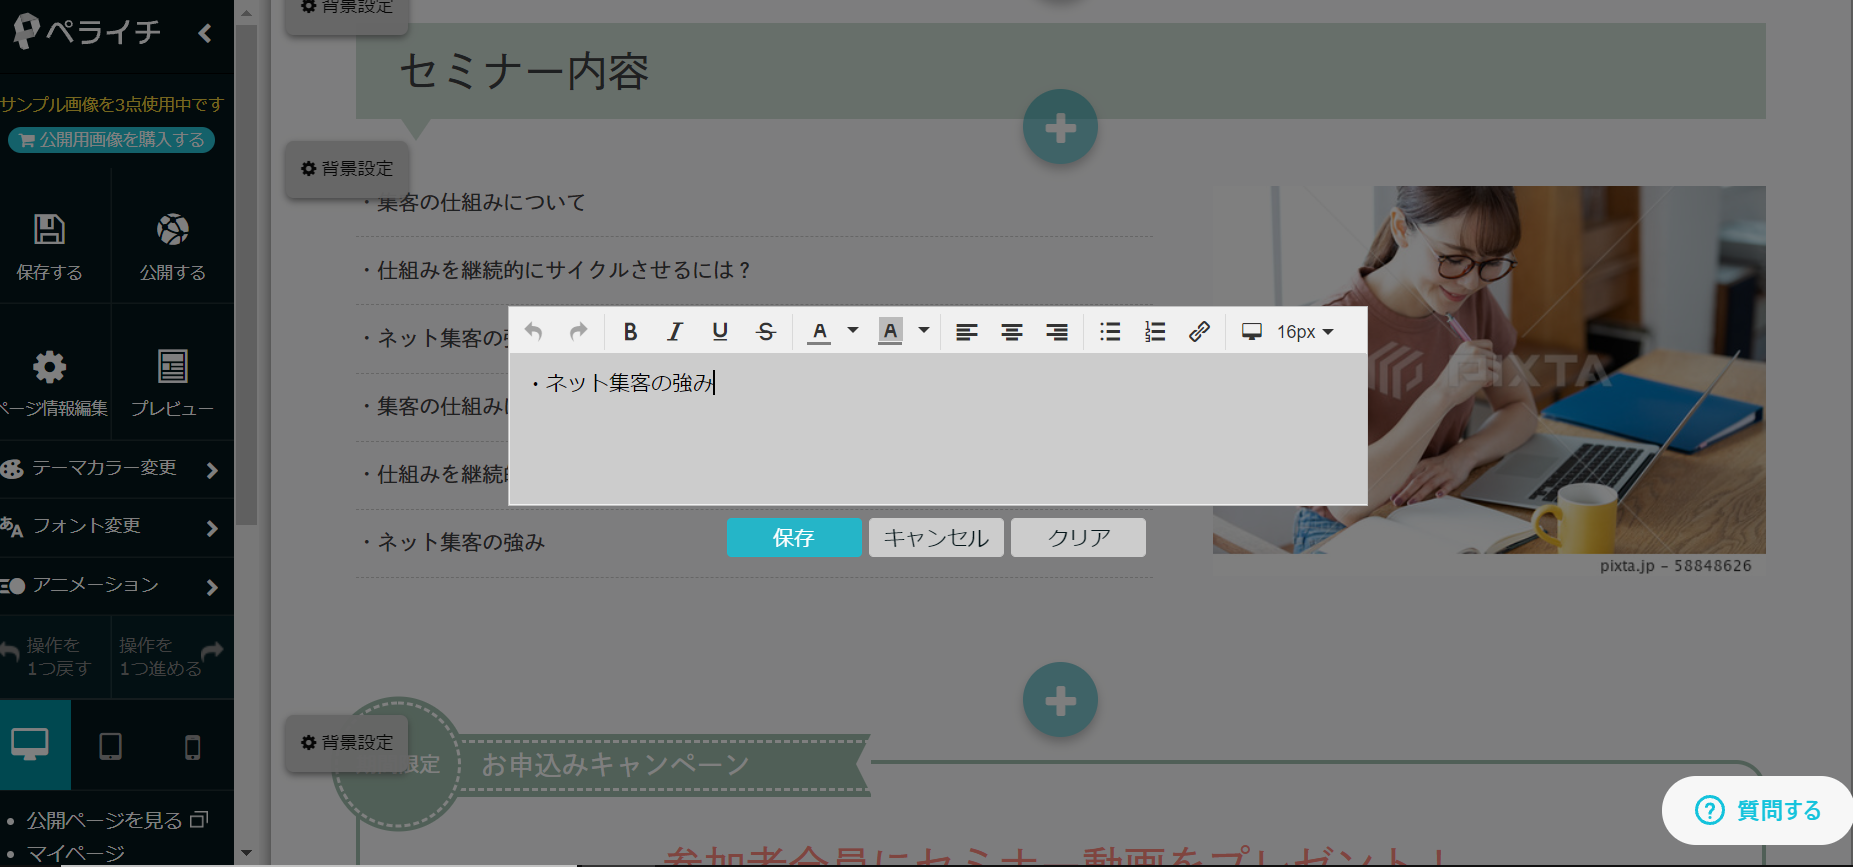
Task: Click the キャンセル button
Action: pyautogui.click(x=936, y=538)
